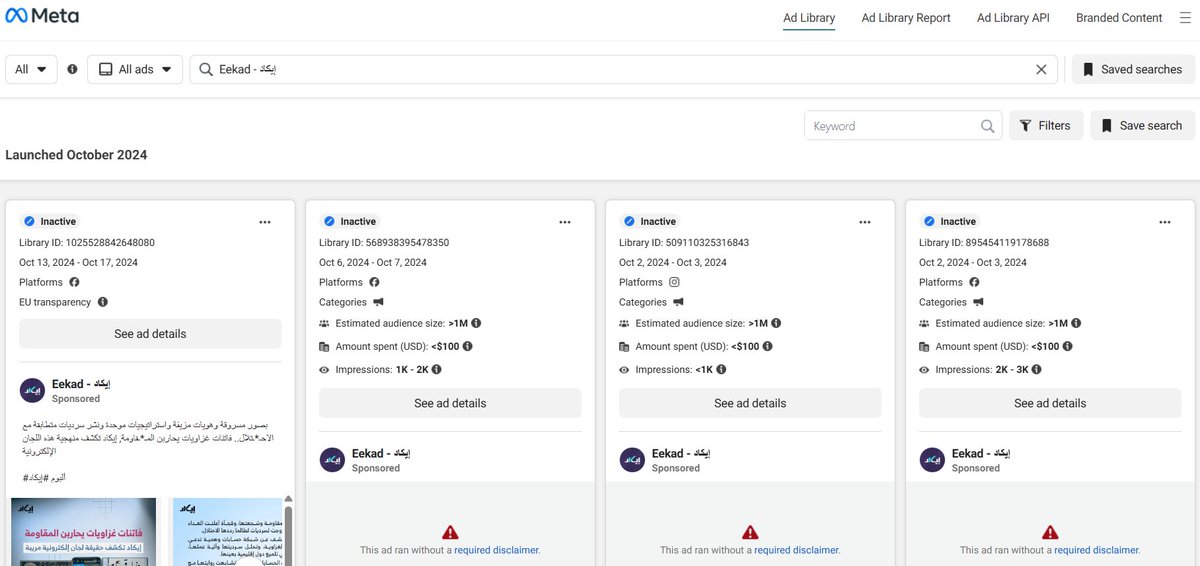Click the Facebook platform icon on ad 568938395478350
The width and height of the screenshot is (1200, 566).
point(374,282)
